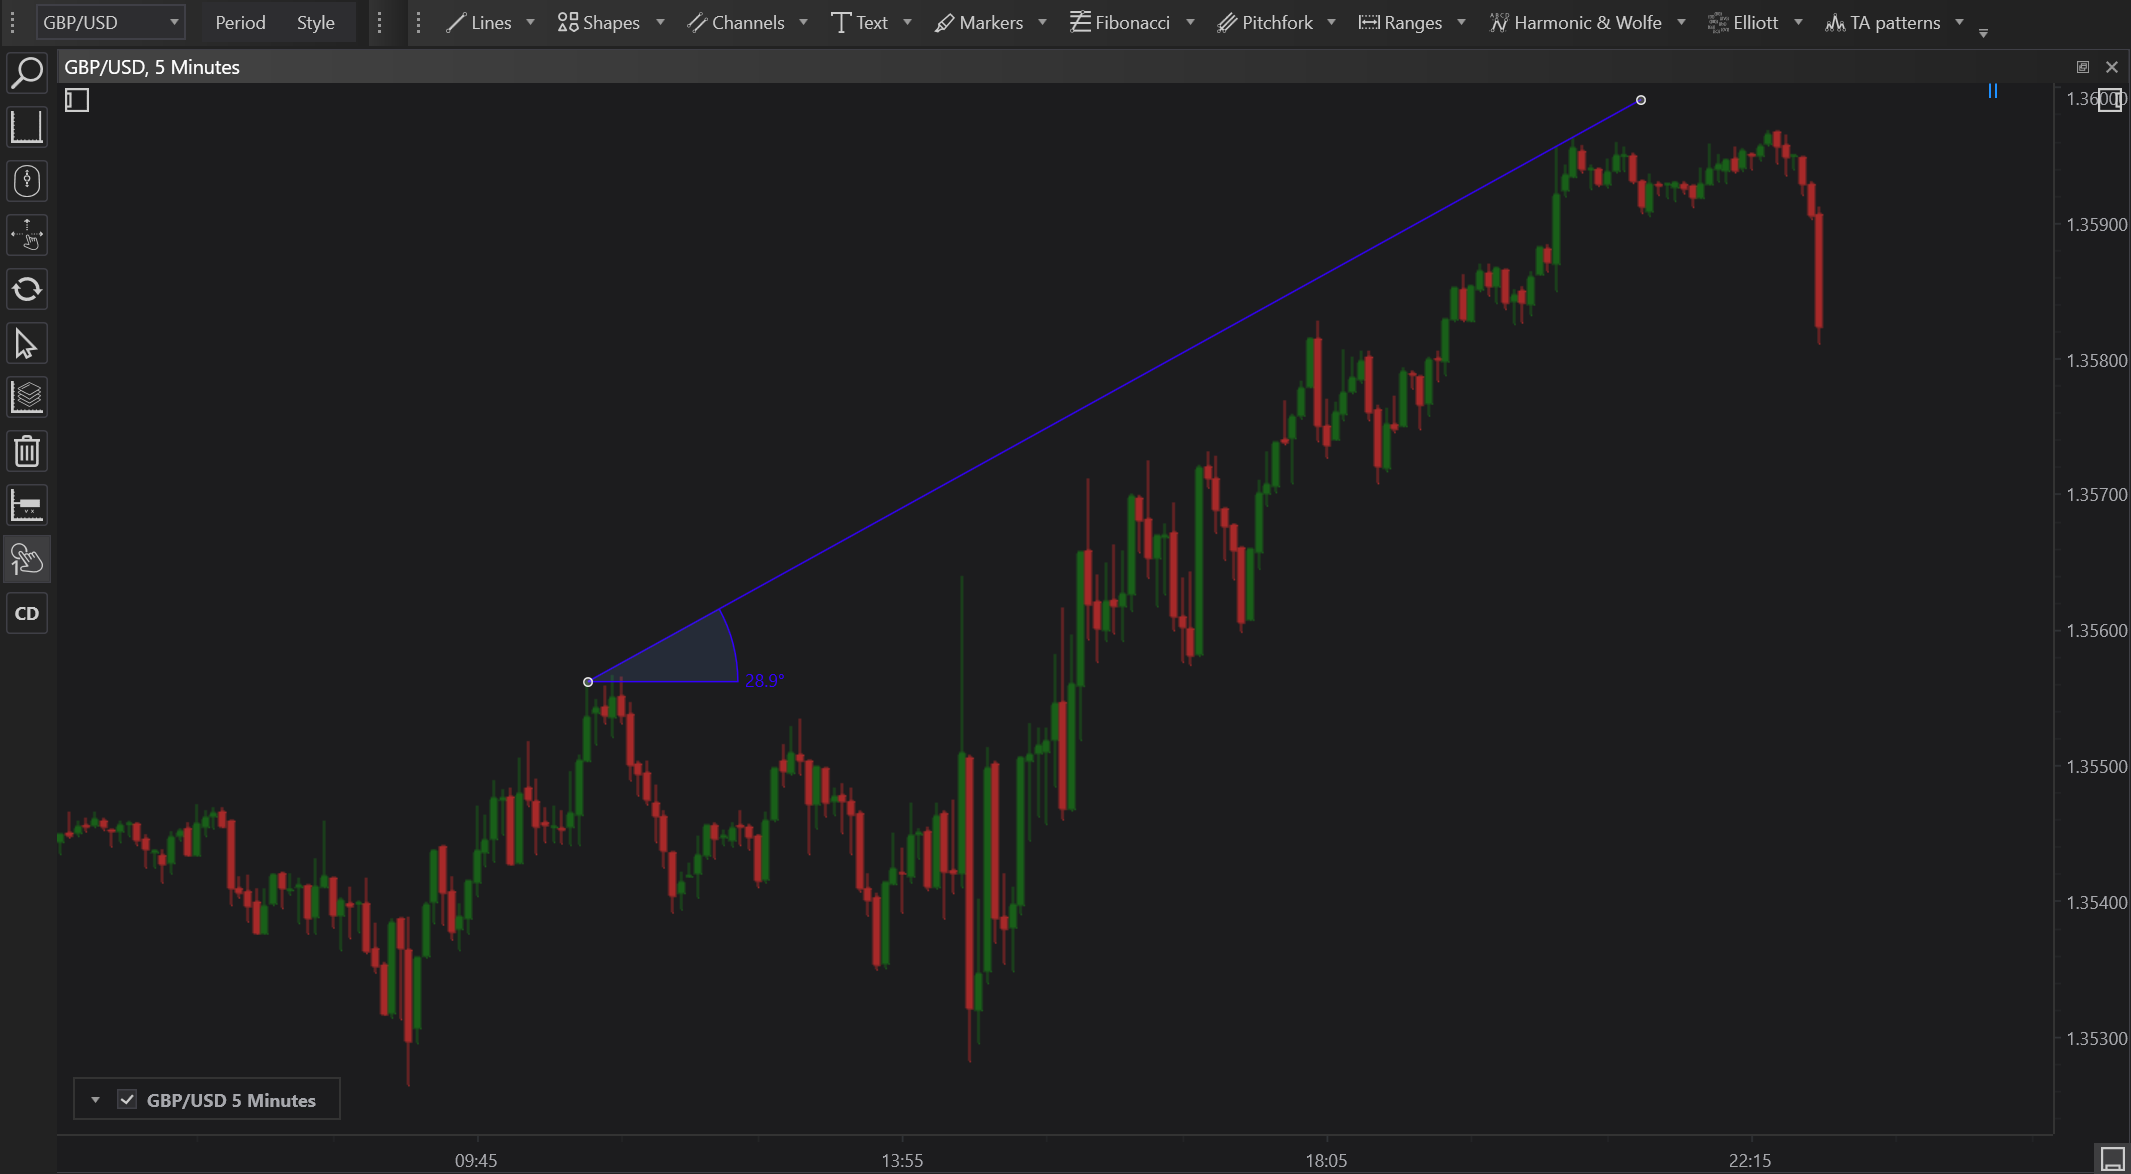Select the arrow cursor pointer tool
Screen dimensions: 2131x1174
(x=27, y=344)
